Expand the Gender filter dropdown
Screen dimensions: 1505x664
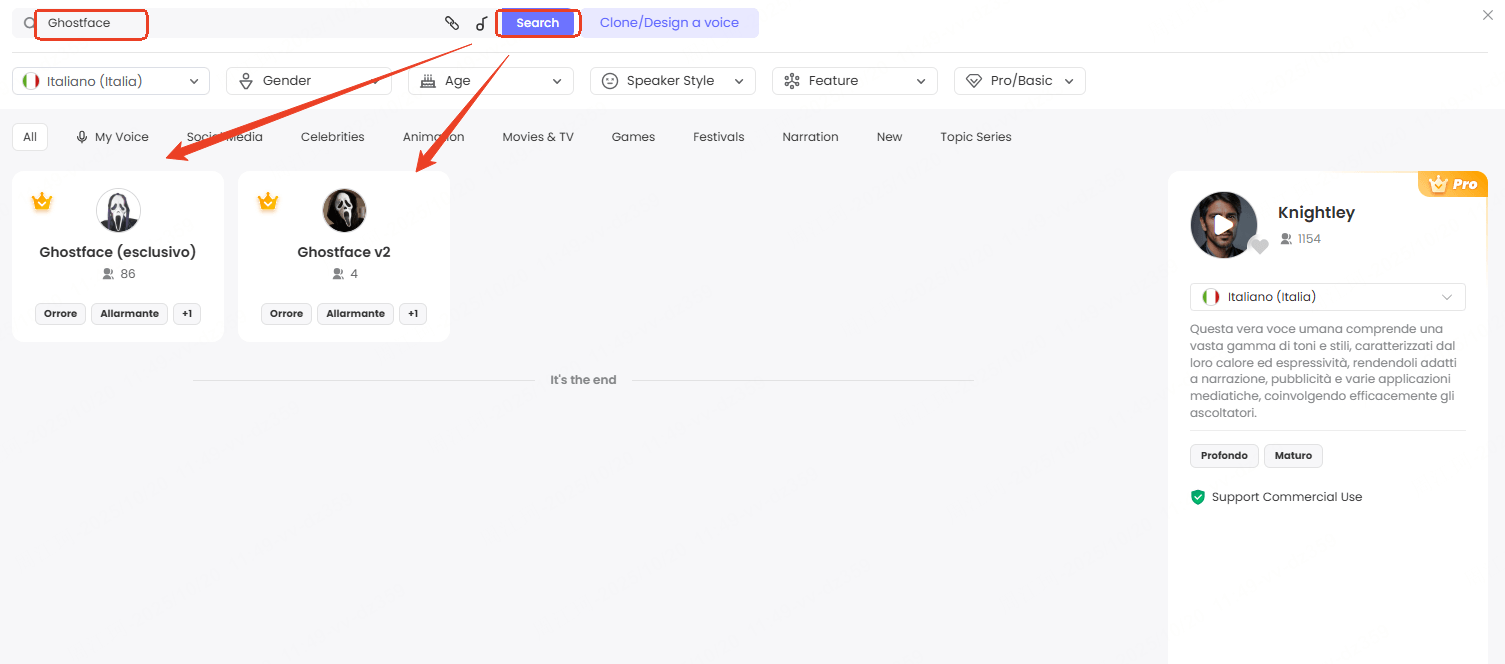pyautogui.click(x=308, y=81)
